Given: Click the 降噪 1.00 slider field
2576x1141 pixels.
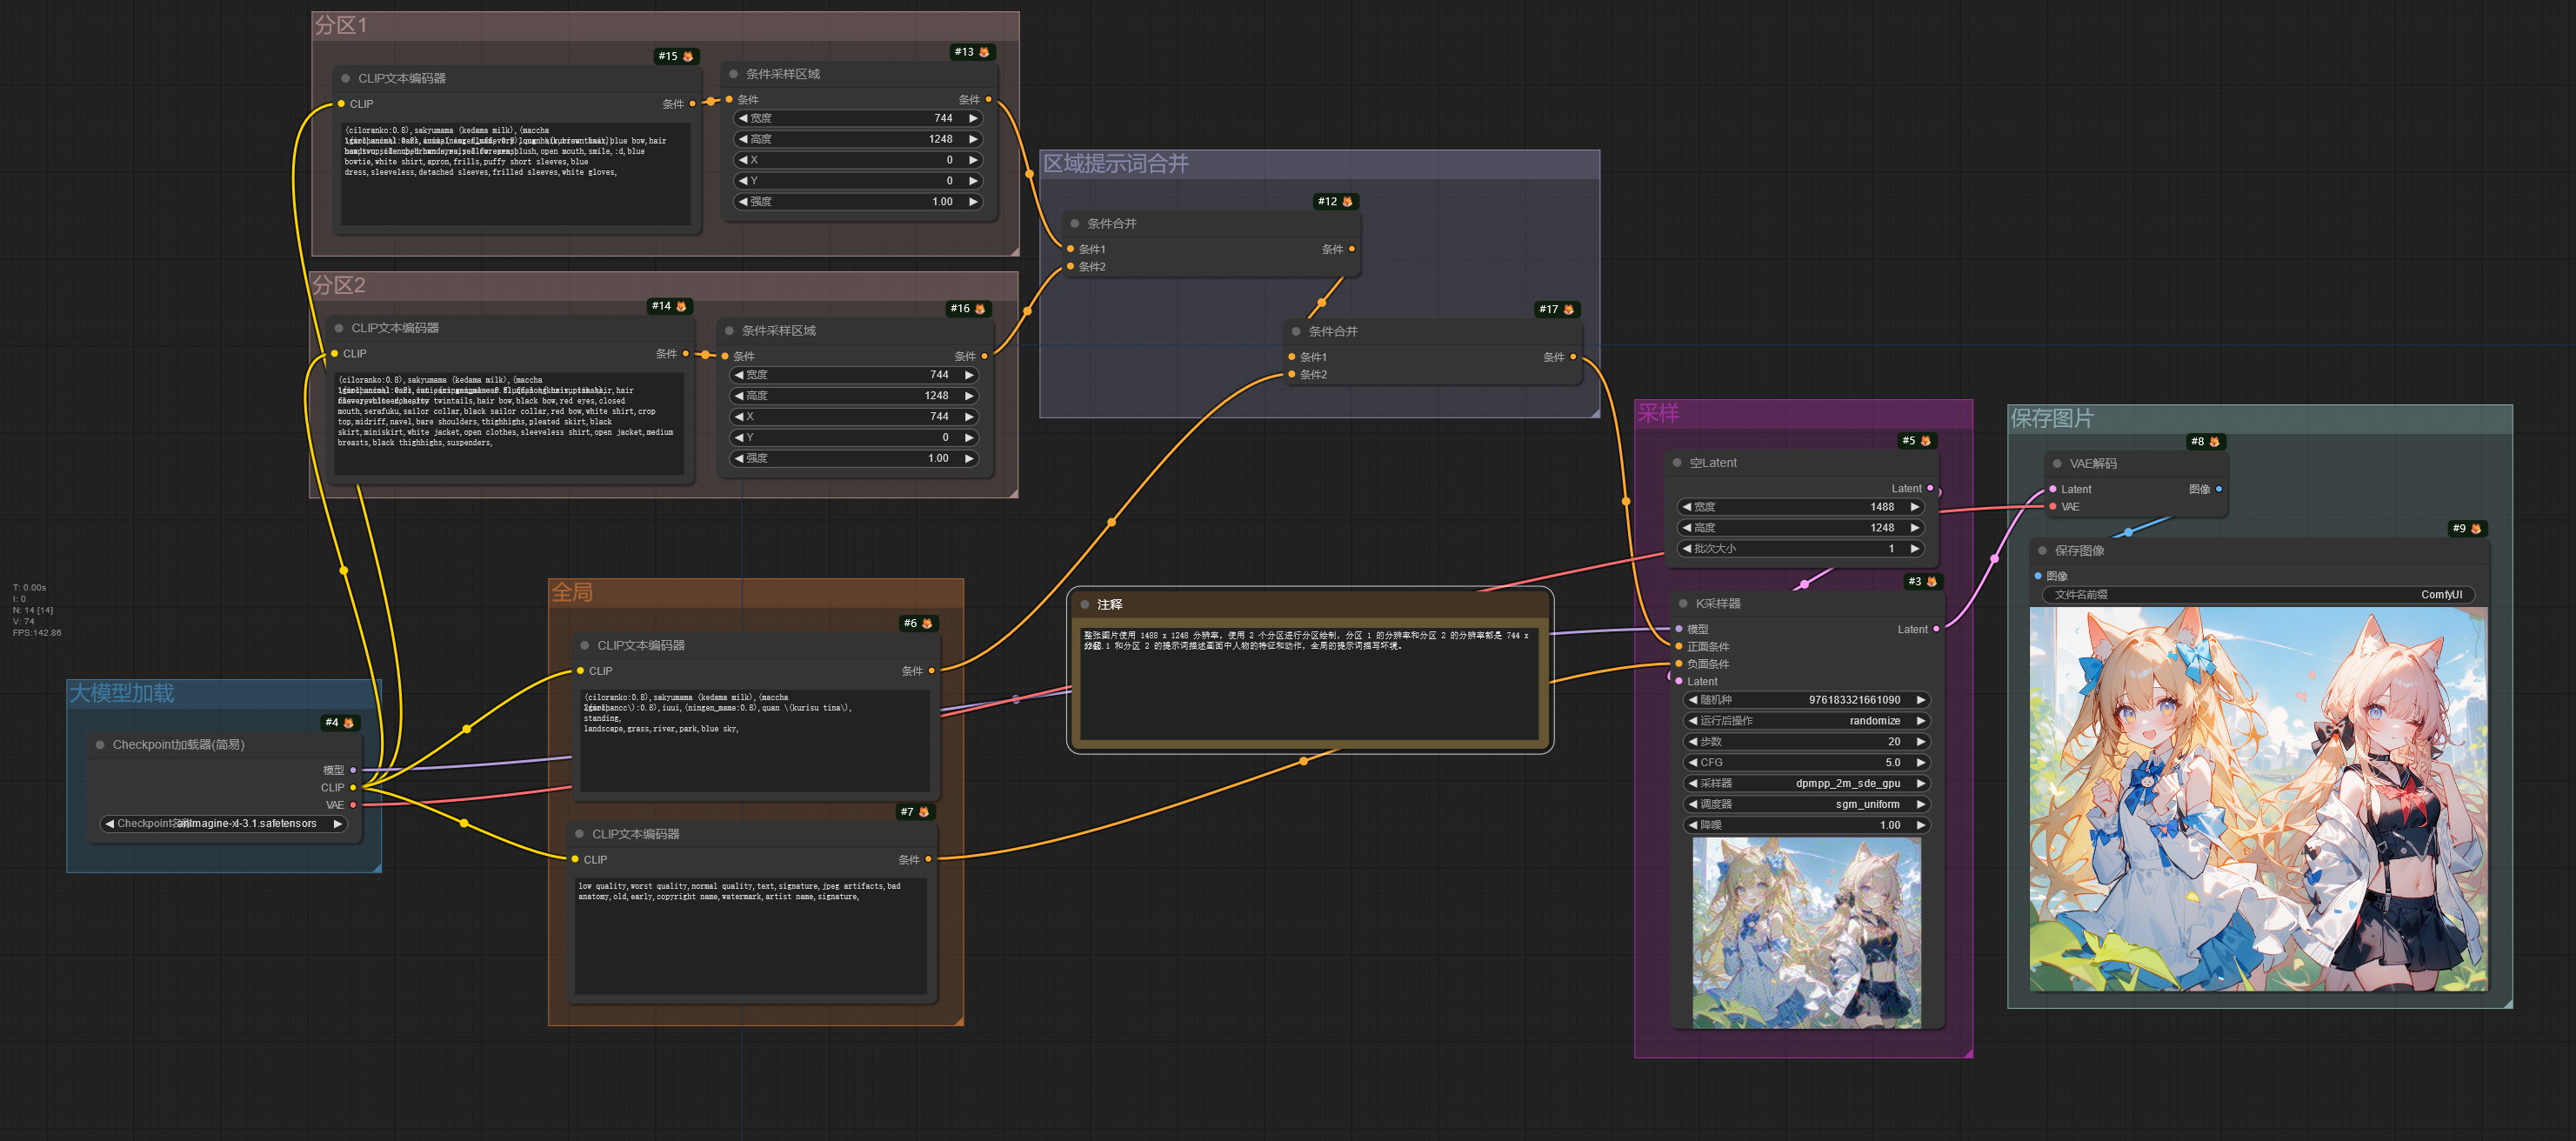Looking at the screenshot, I should 1806,825.
